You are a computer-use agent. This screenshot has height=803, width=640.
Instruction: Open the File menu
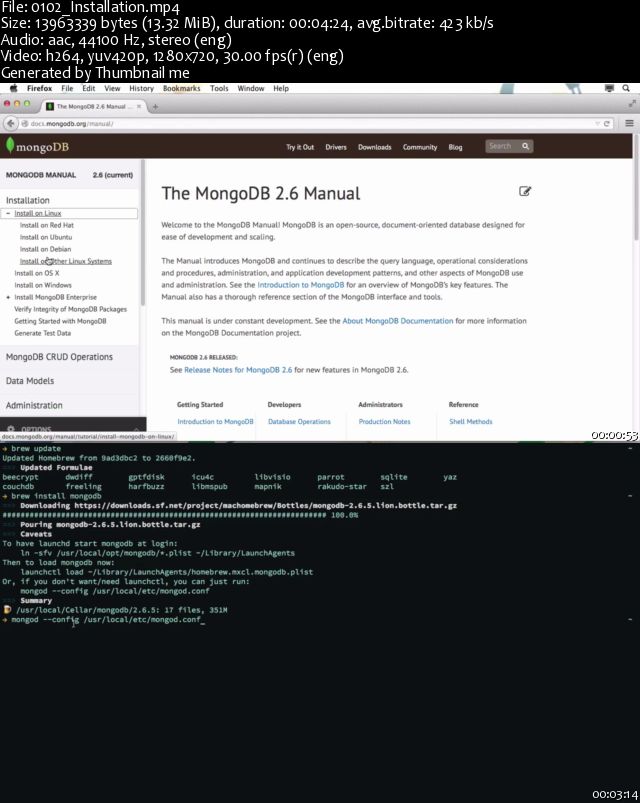(67, 88)
